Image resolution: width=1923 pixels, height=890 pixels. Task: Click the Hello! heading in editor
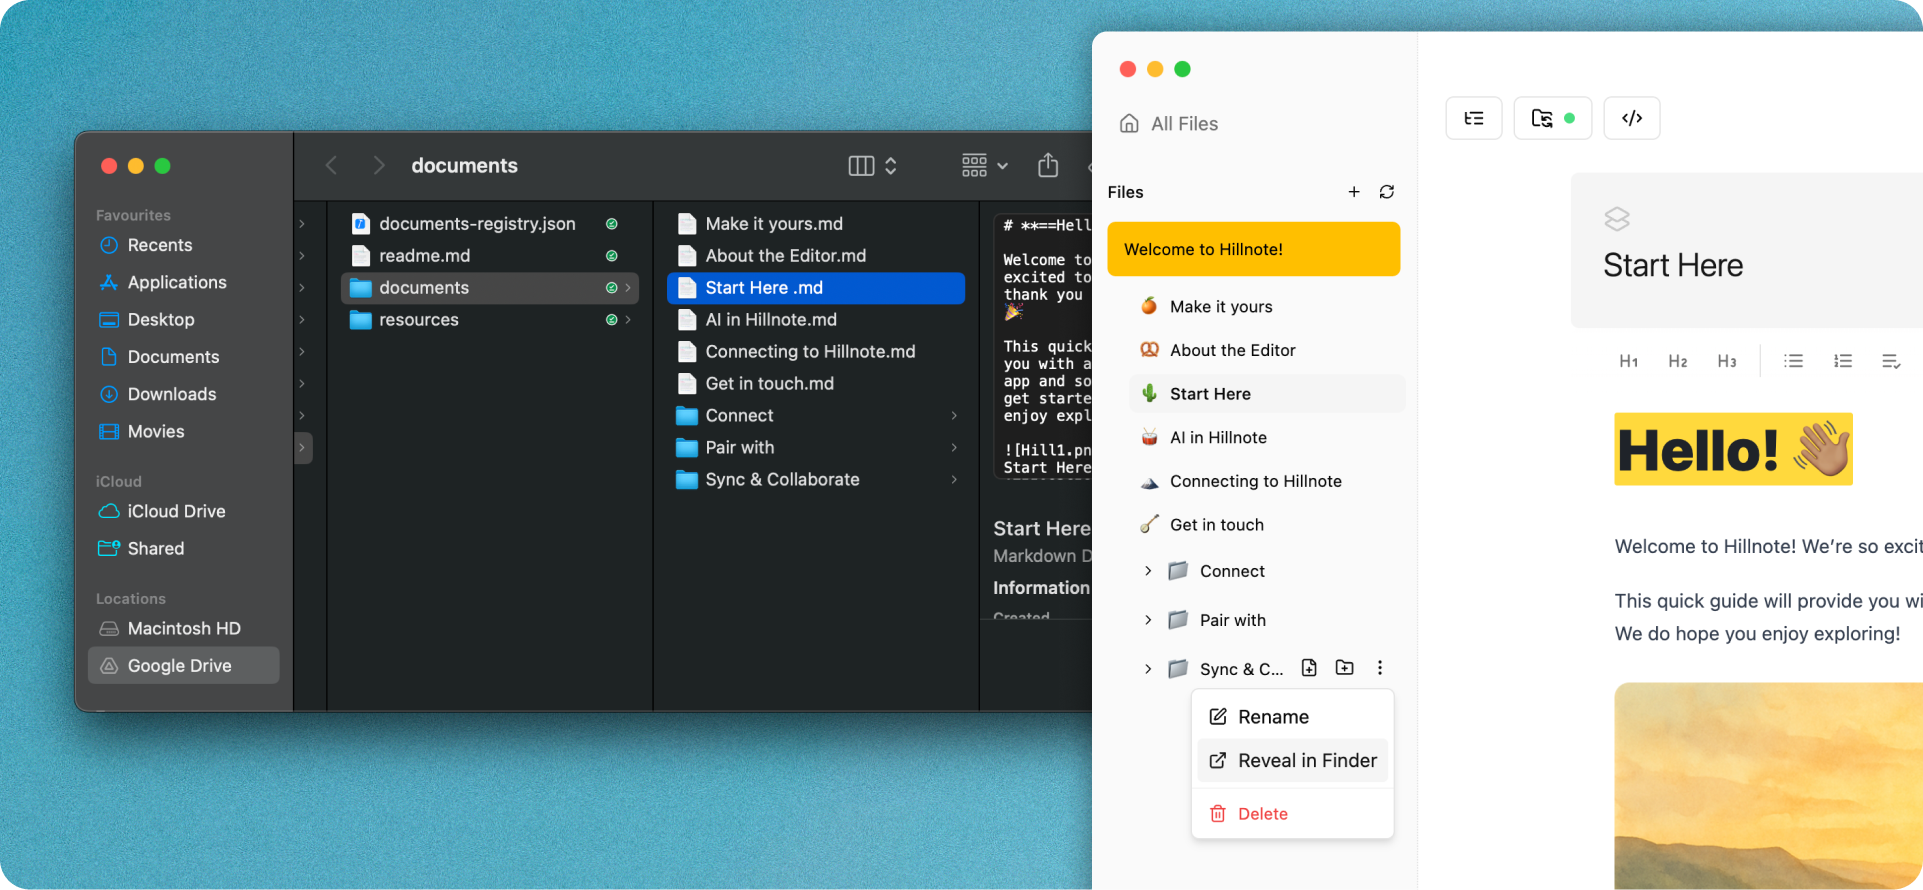pos(1733,449)
